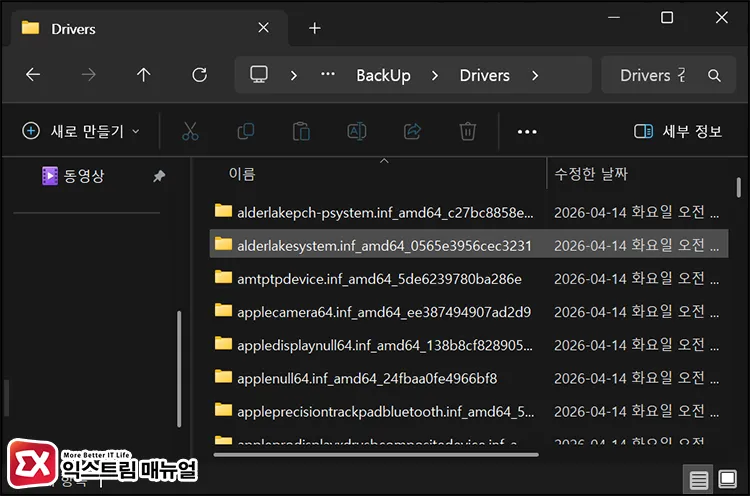The width and height of the screenshot is (750, 496).
Task: Select the applecamera64.inf_amd64 folder
Action: coord(469,312)
